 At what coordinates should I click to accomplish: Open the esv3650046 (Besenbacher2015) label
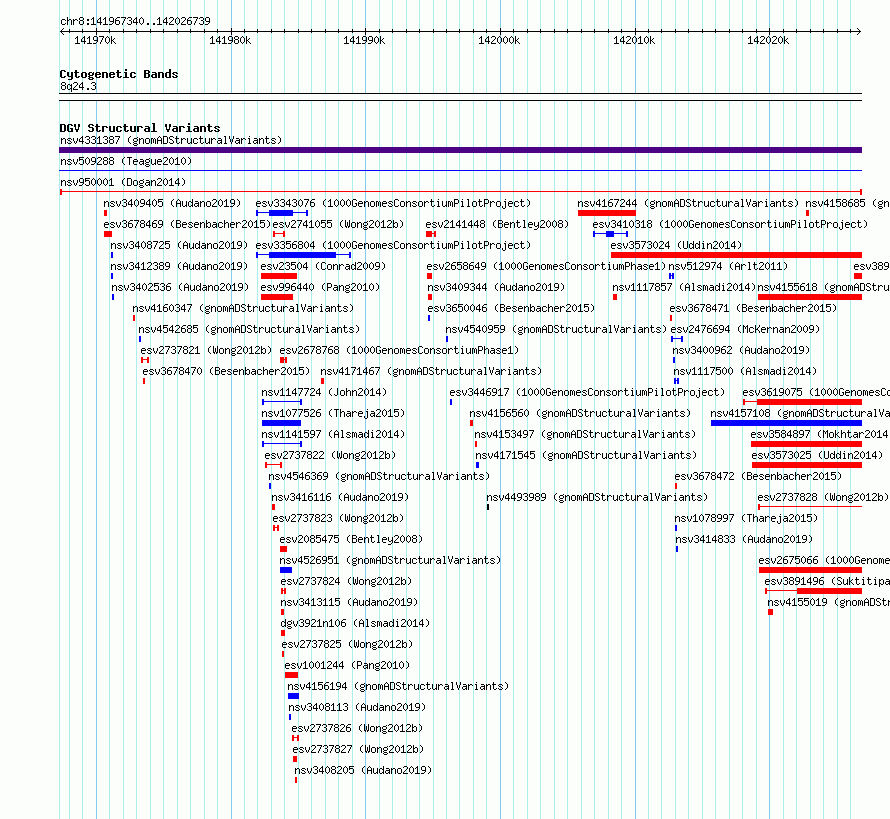click(511, 308)
